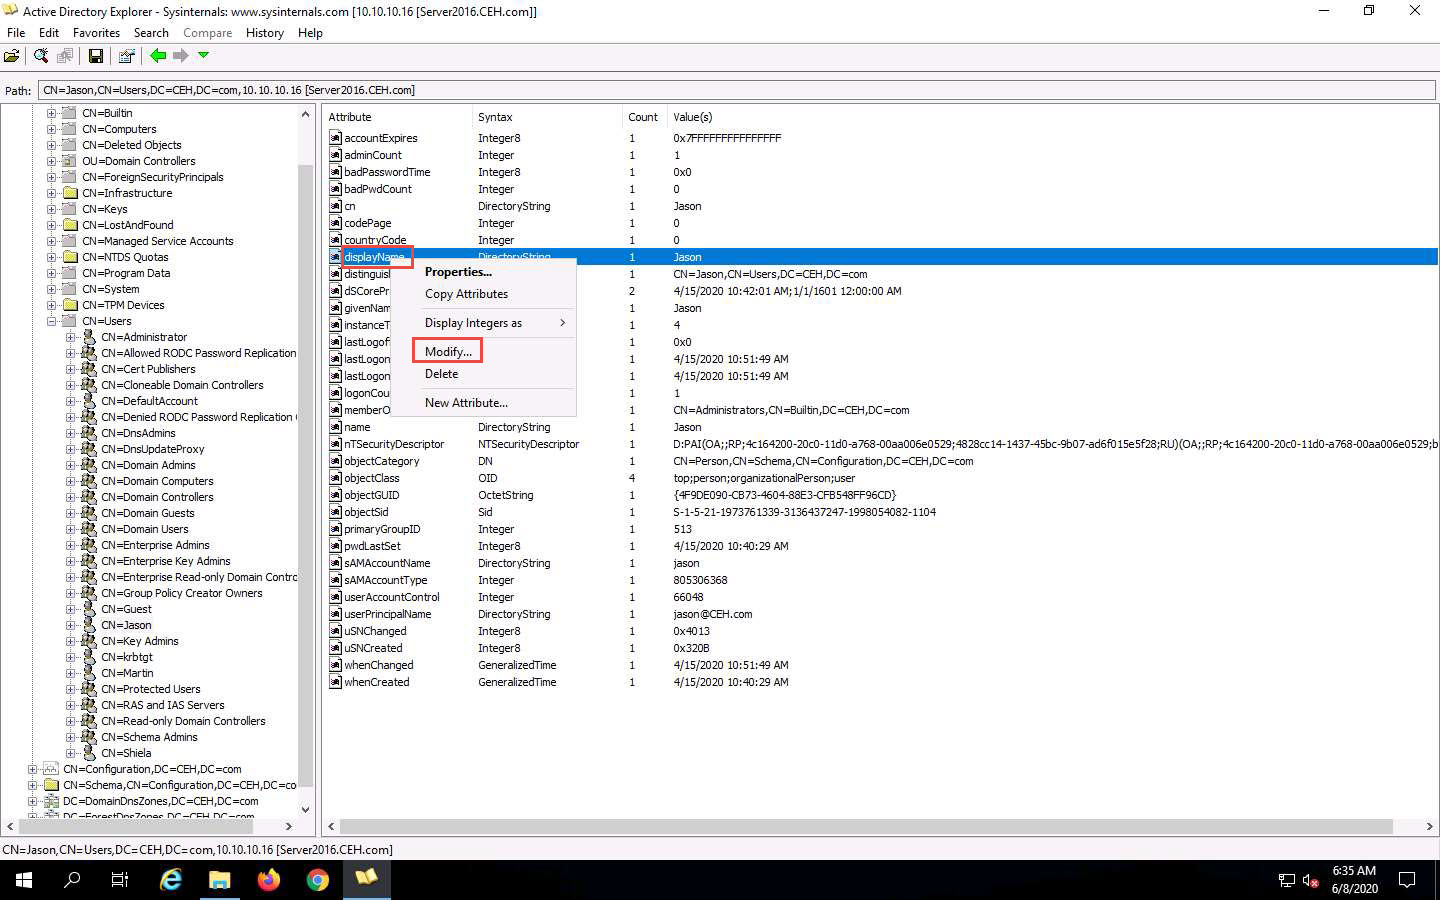Launch Google Chrome from the taskbar
The width and height of the screenshot is (1440, 900).
pyautogui.click(x=318, y=880)
